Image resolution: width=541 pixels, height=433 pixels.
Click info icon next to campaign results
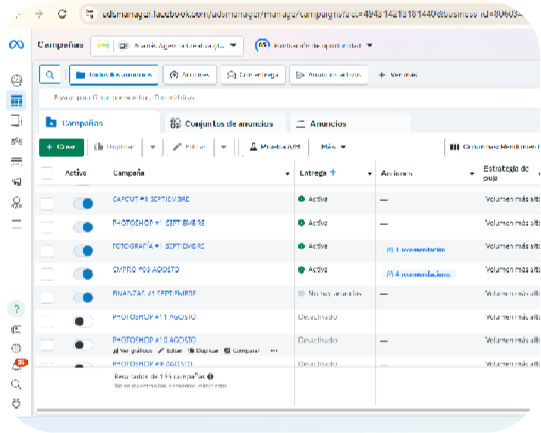pos(210,376)
